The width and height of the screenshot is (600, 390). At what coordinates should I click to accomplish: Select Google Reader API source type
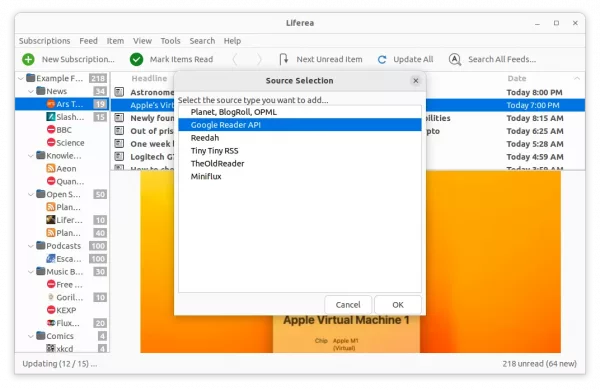point(300,125)
